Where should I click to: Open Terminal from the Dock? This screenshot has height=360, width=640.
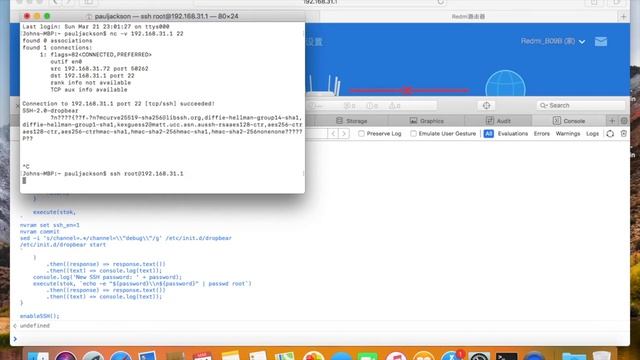tap(507, 357)
